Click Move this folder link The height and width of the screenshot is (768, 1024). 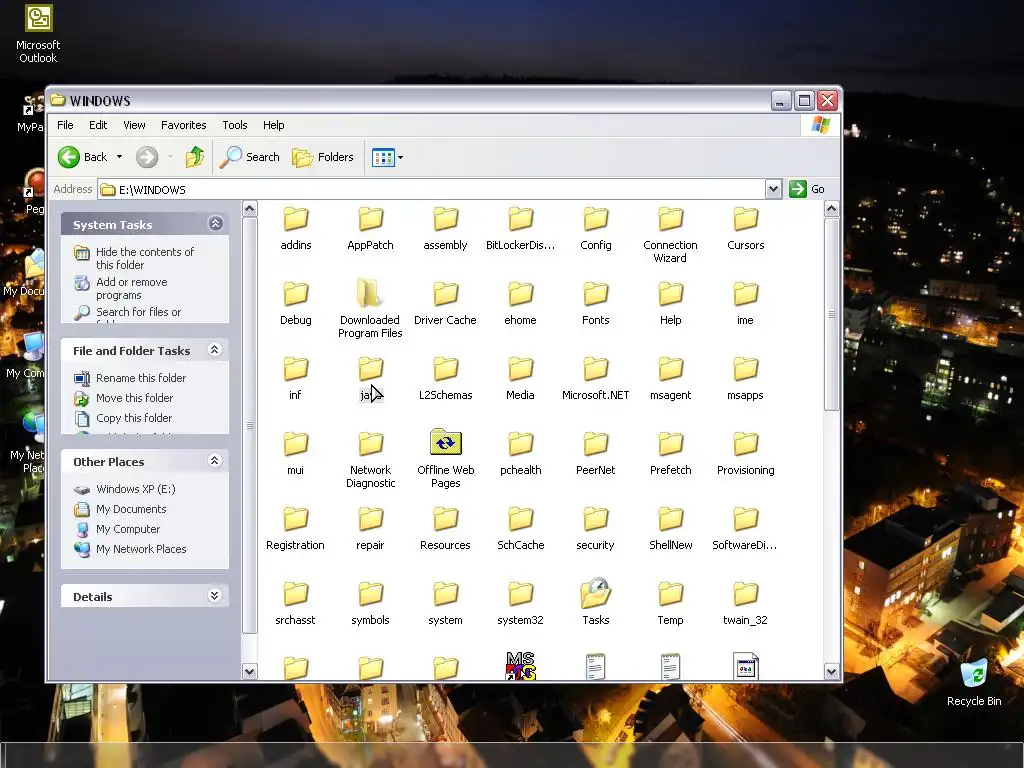click(x=134, y=398)
